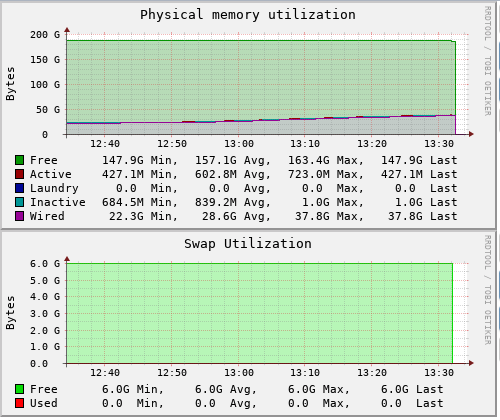Click the '50 G' y-axis label on memory graph
The image size is (500, 420).
tap(48, 109)
